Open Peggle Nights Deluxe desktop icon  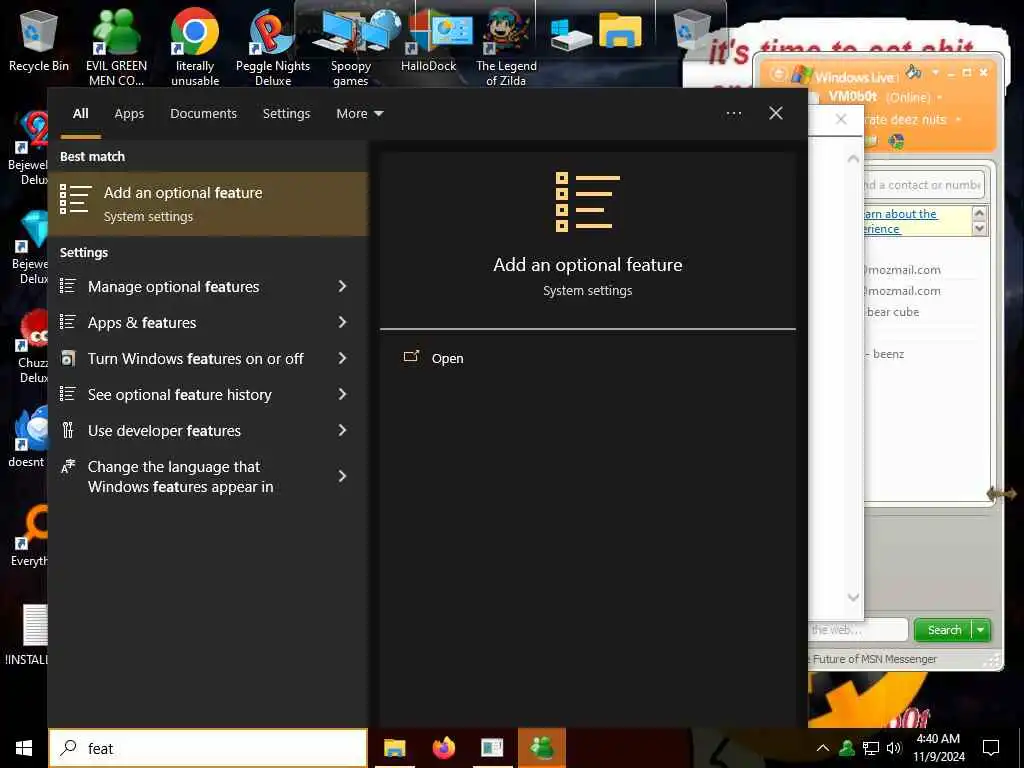pyautogui.click(x=273, y=46)
